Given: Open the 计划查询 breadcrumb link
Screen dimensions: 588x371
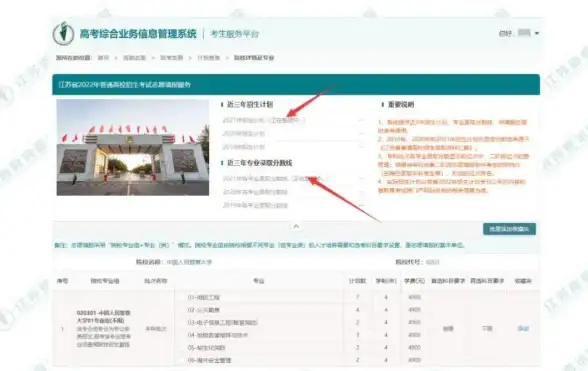Looking at the screenshot, I should (208, 58).
